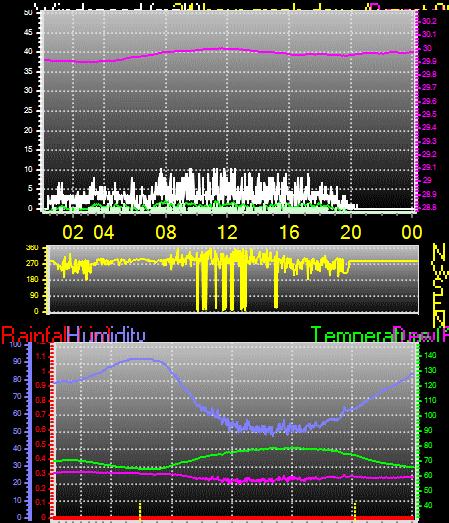The image size is (449, 523).
Task: Click the blue Humidity legend label
Action: coord(106,335)
